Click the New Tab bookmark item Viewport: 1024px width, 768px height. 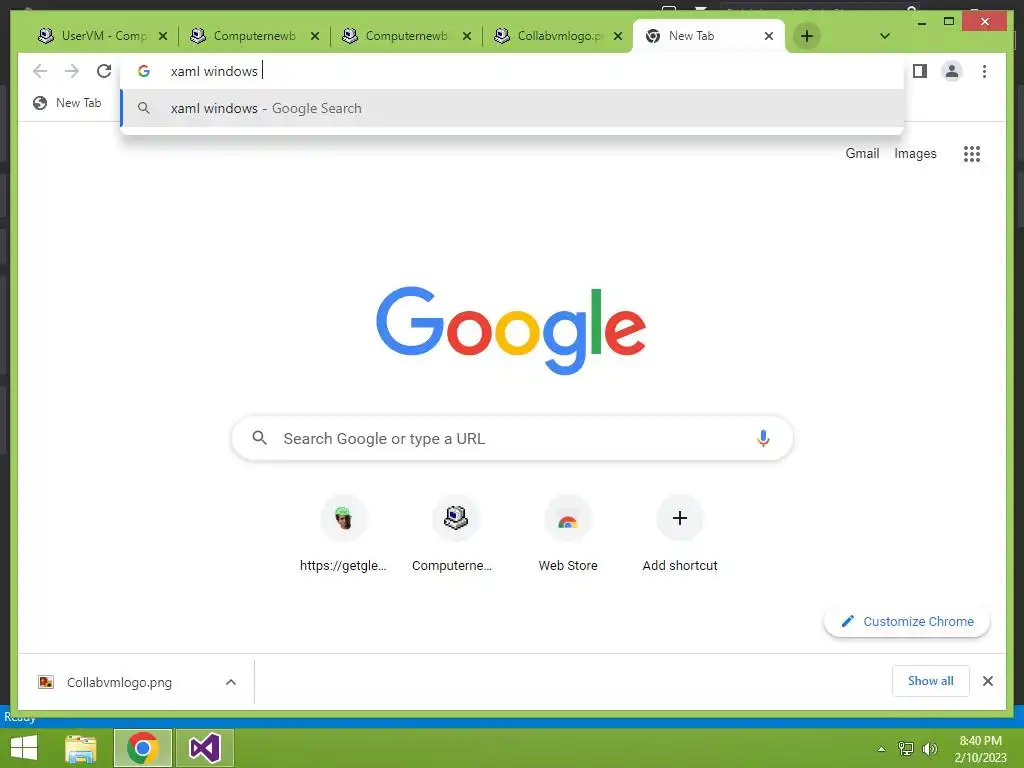(67, 103)
